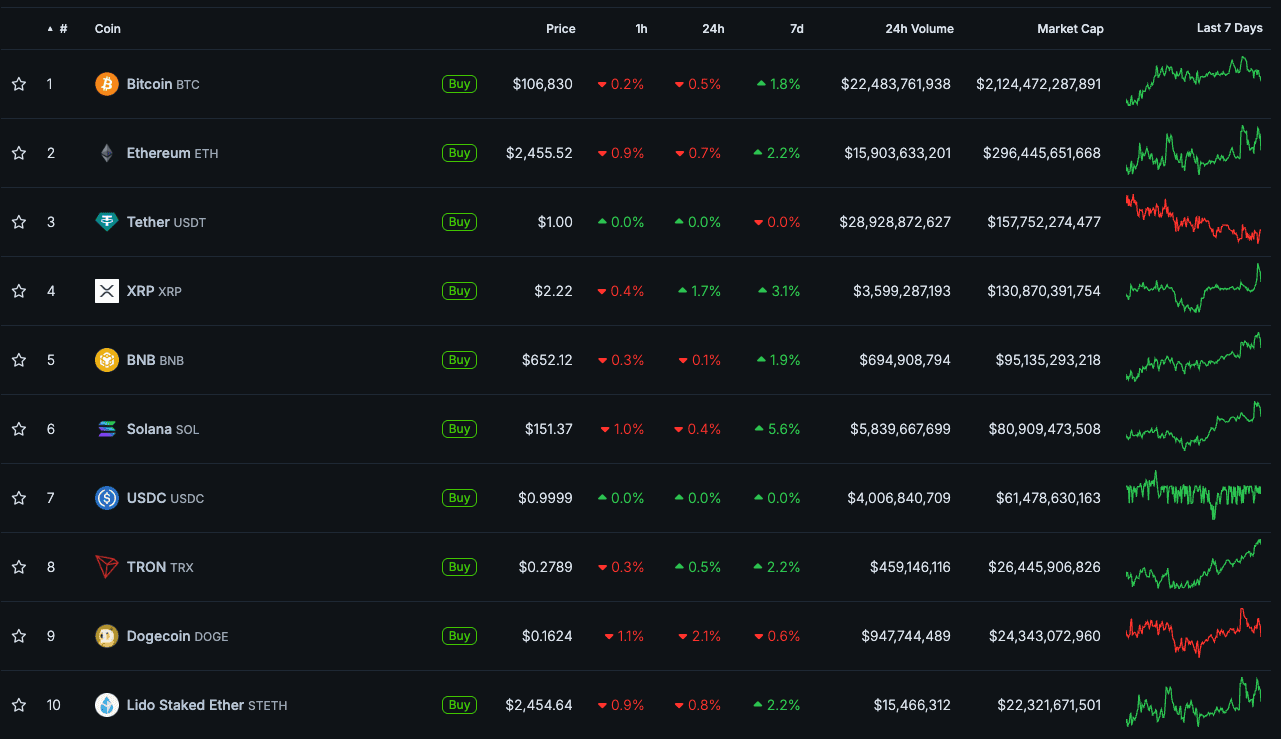The image size is (1281, 739).
Task: Open Bitcoin 7-day sparkline chart
Action: [x=1194, y=82]
